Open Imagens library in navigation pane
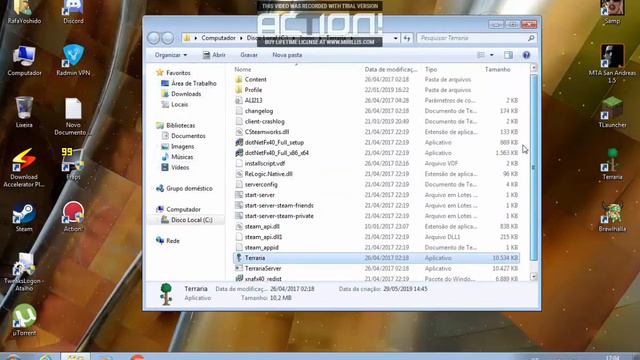The width and height of the screenshot is (640, 360). point(178,146)
